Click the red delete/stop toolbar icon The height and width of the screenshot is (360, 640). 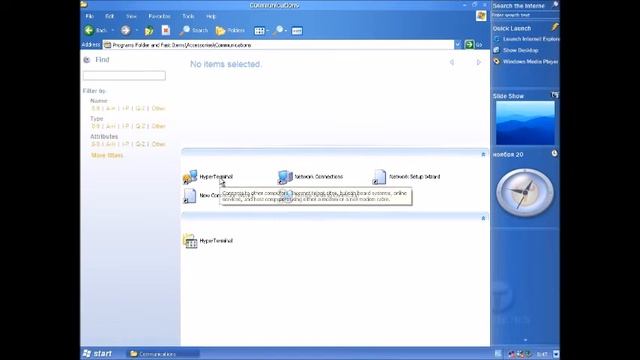(x=166, y=30)
